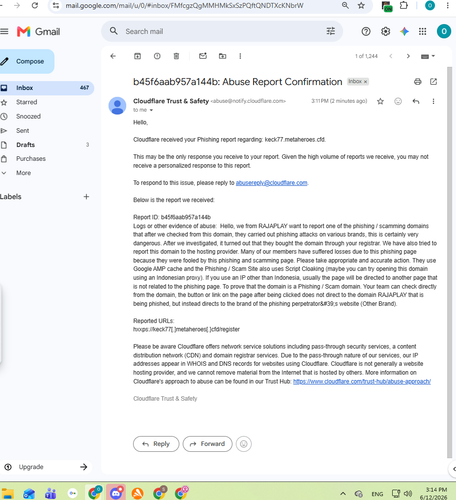This screenshot has height=500, width=456.
Task: Click sender avatar picture
Action: coord(117,106)
